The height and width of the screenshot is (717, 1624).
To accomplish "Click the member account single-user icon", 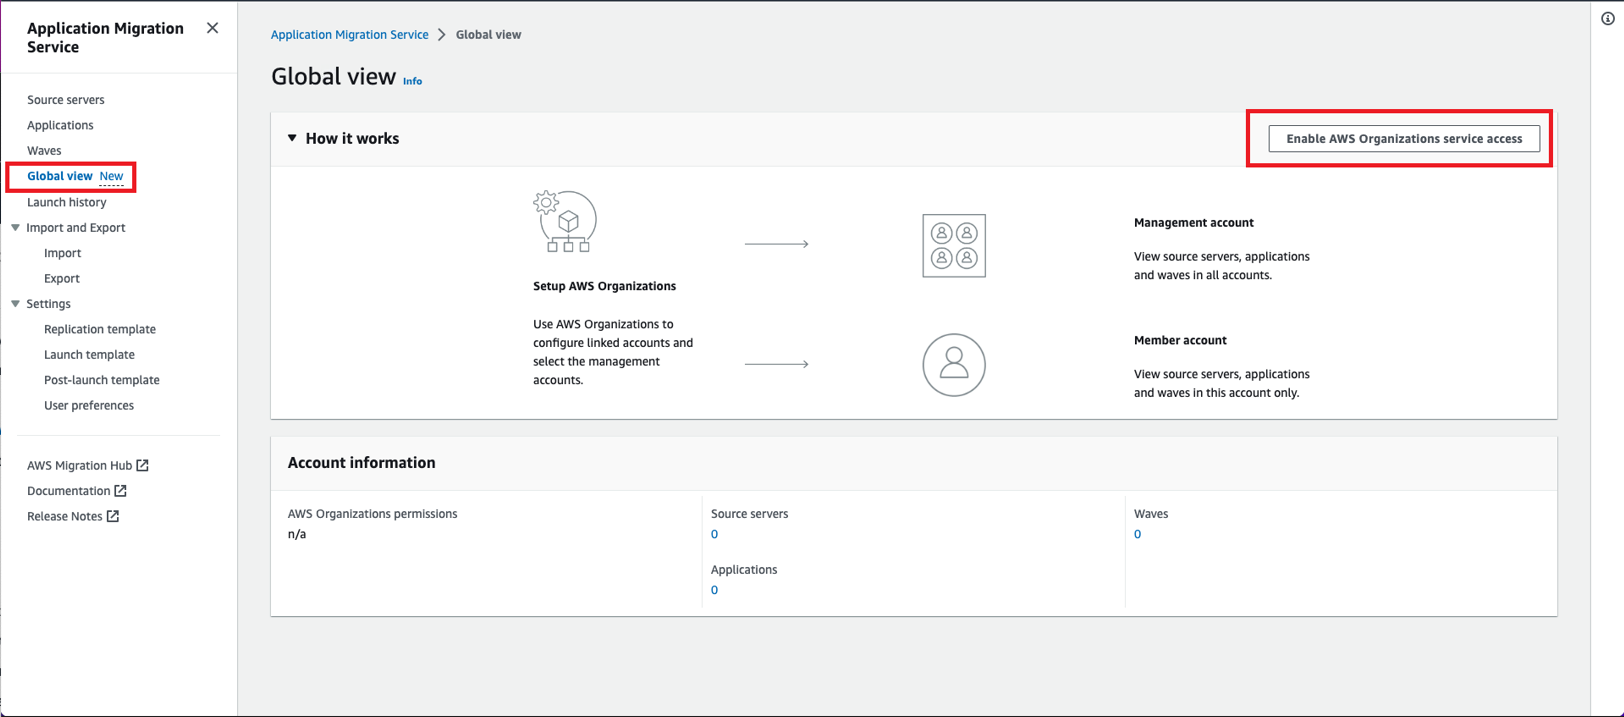I will coord(954,365).
